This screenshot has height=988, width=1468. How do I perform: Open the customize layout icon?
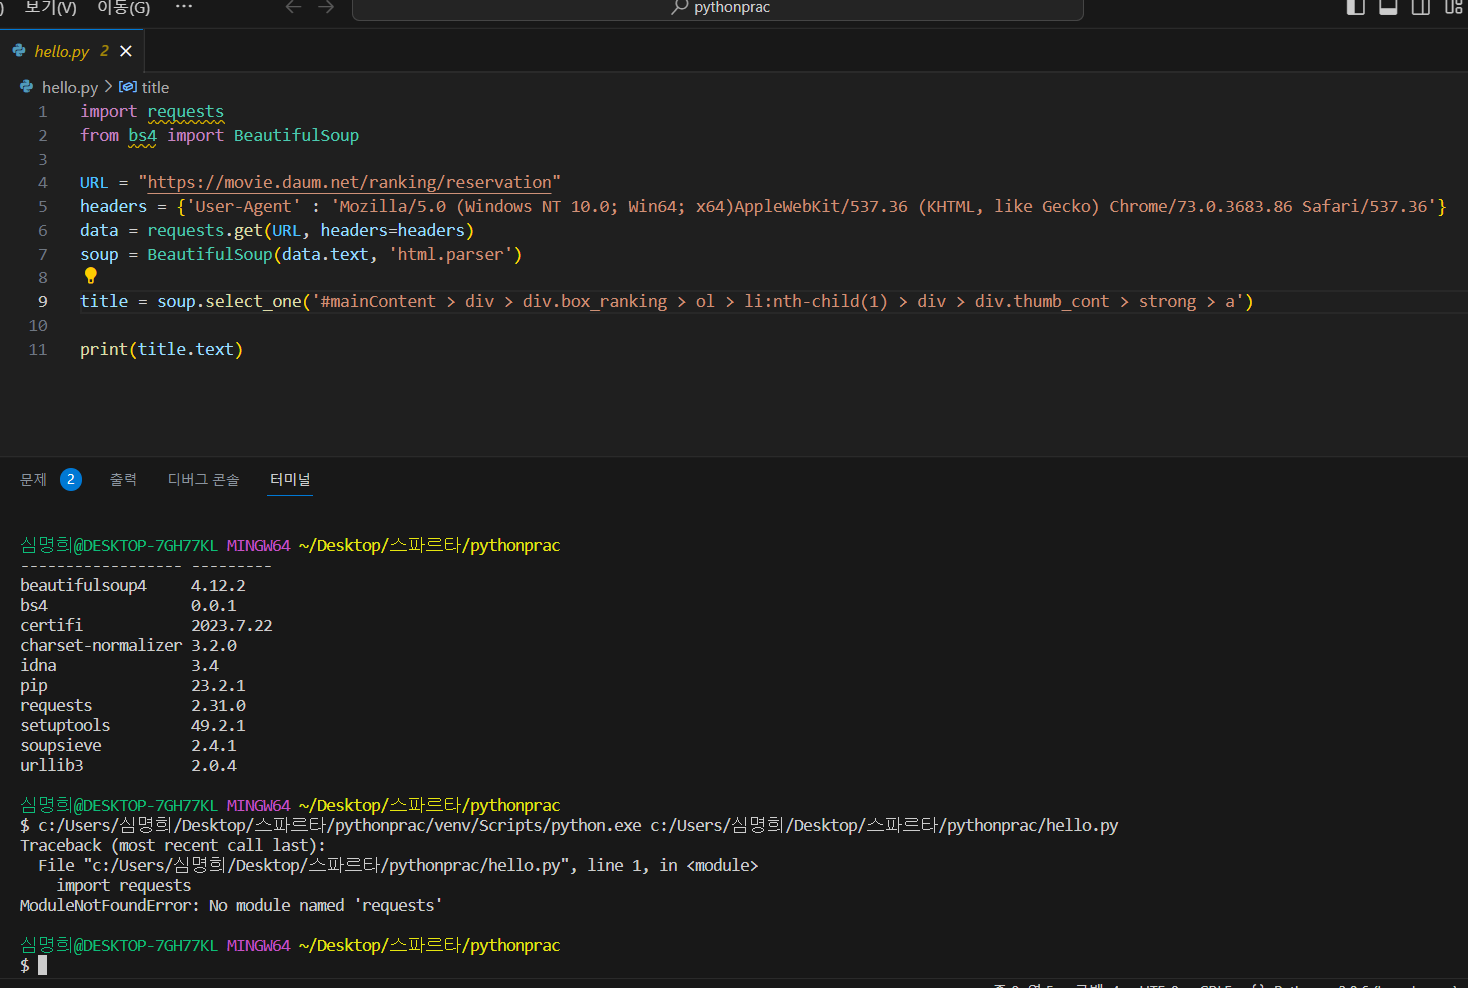pos(1453,7)
